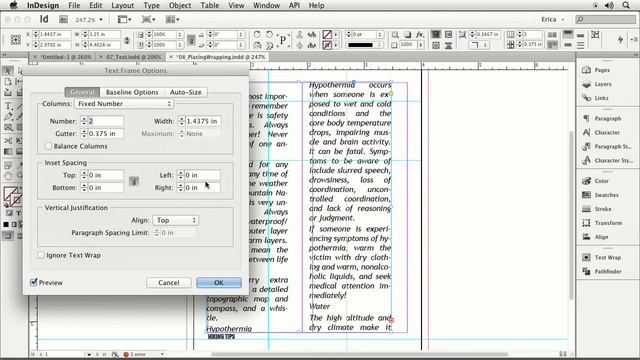
Task: Open the Color panel icon
Action: (x=587, y=181)
